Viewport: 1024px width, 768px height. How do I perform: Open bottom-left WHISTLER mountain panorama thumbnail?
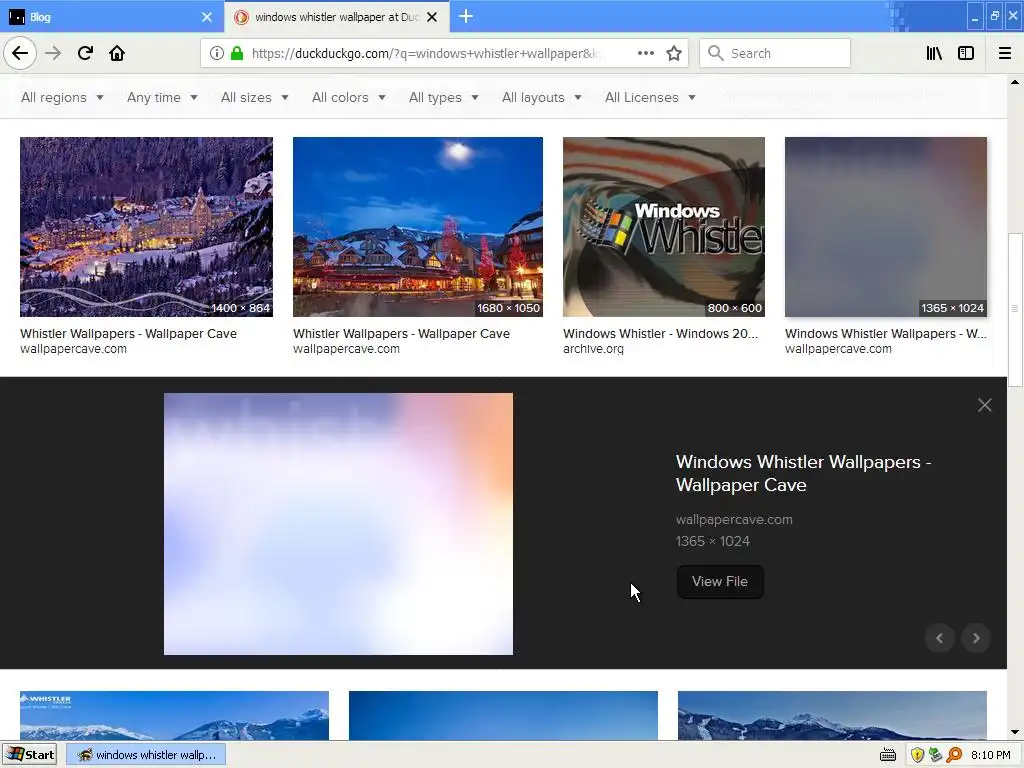pyautogui.click(x=174, y=715)
